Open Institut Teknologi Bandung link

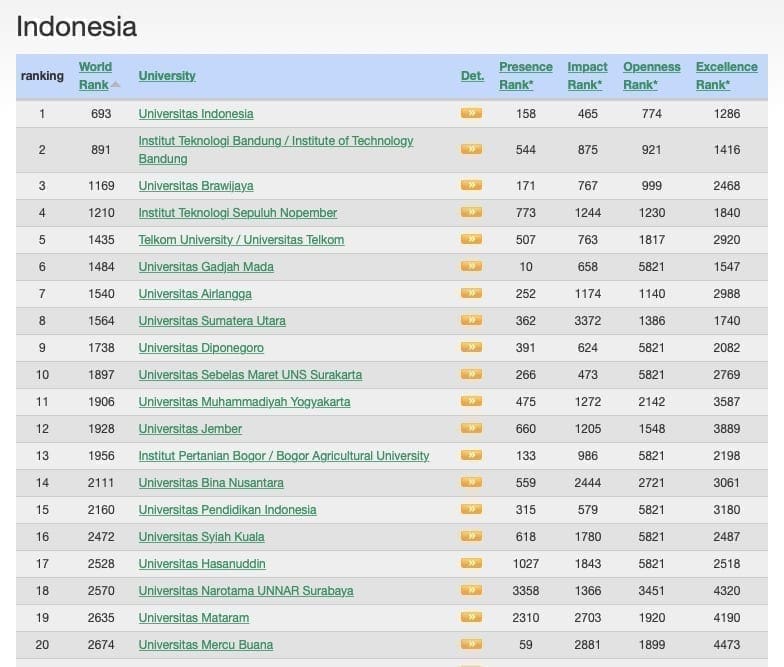click(276, 150)
